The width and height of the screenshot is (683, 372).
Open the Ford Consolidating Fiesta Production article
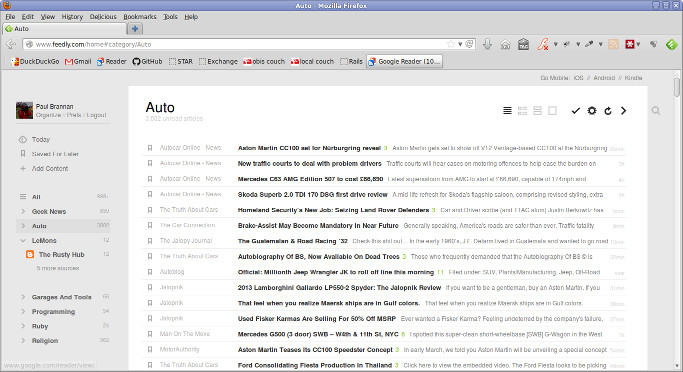click(315, 365)
